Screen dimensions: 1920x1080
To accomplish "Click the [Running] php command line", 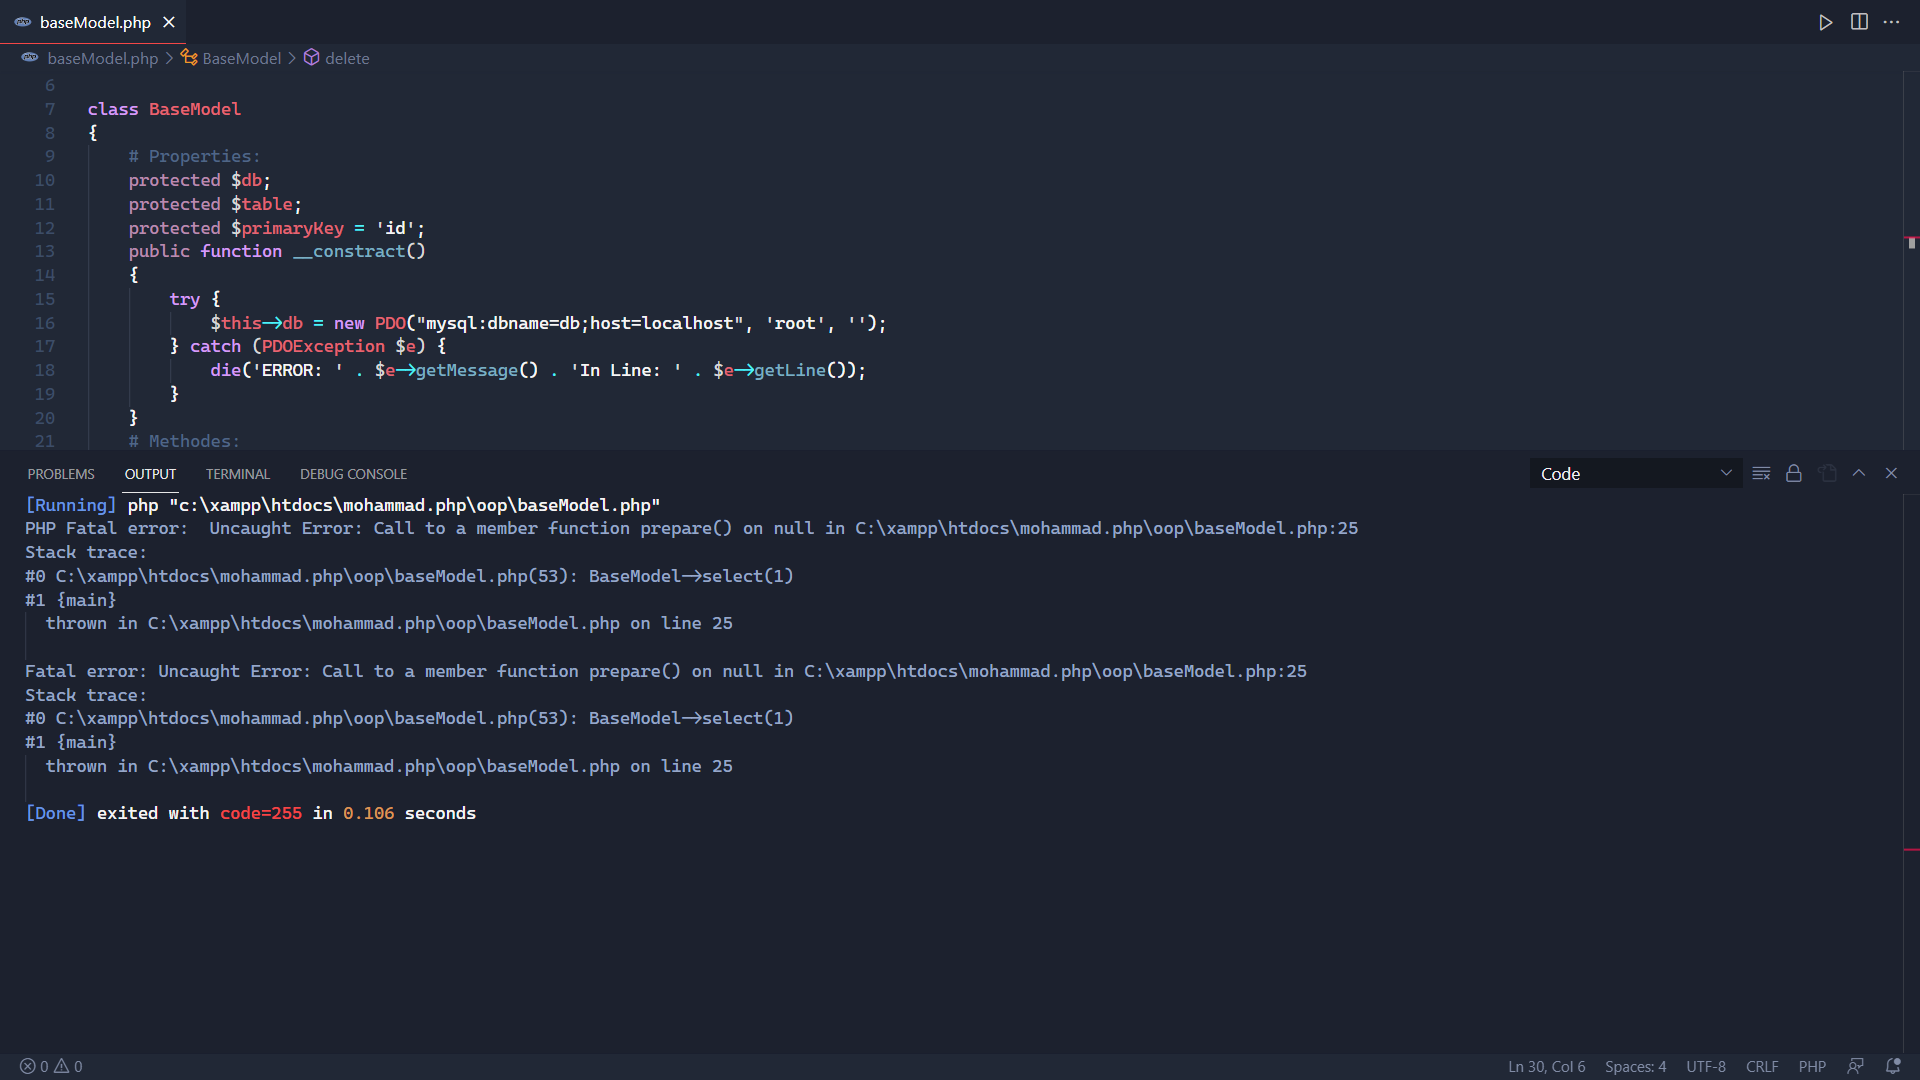I will 343,505.
